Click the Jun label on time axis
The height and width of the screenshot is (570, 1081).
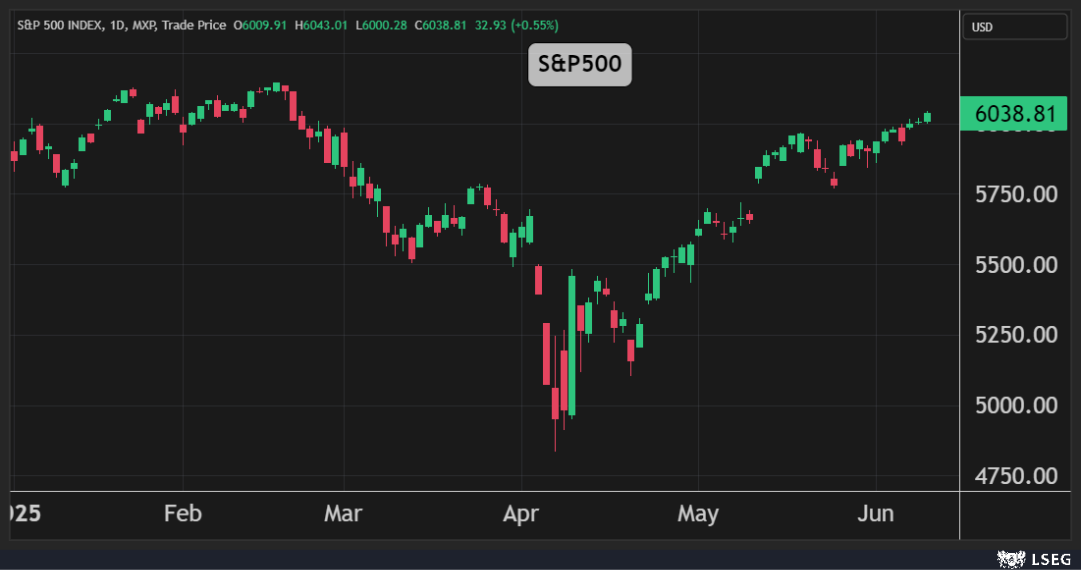click(876, 513)
